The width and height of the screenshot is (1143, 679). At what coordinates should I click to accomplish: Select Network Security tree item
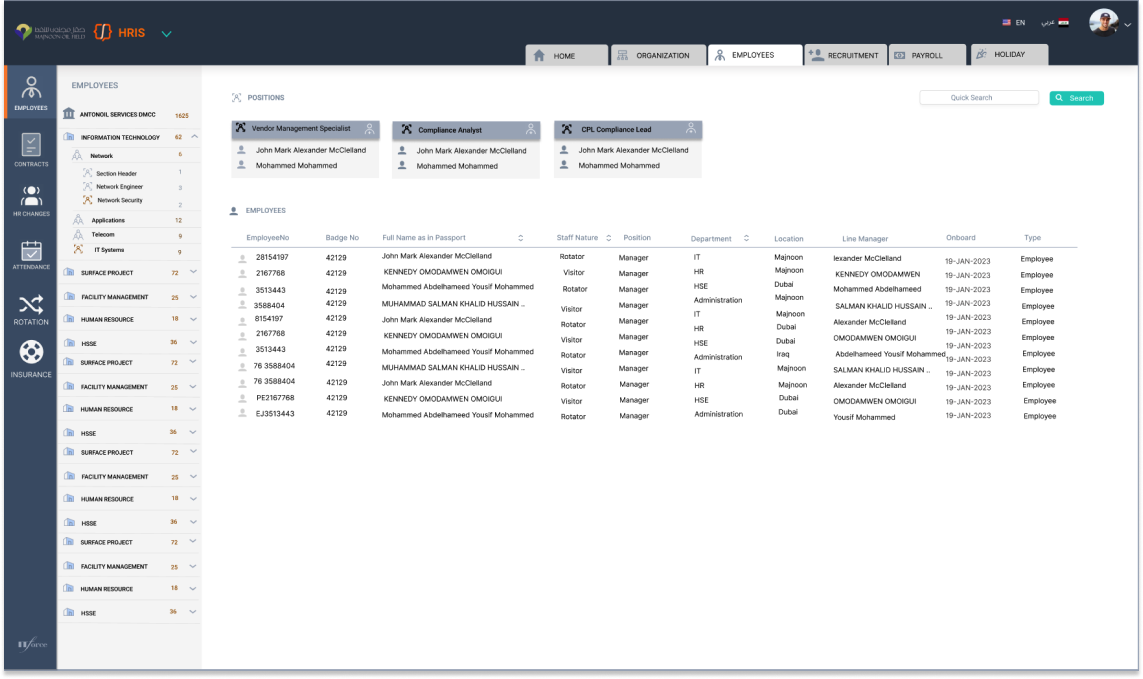click(119, 200)
